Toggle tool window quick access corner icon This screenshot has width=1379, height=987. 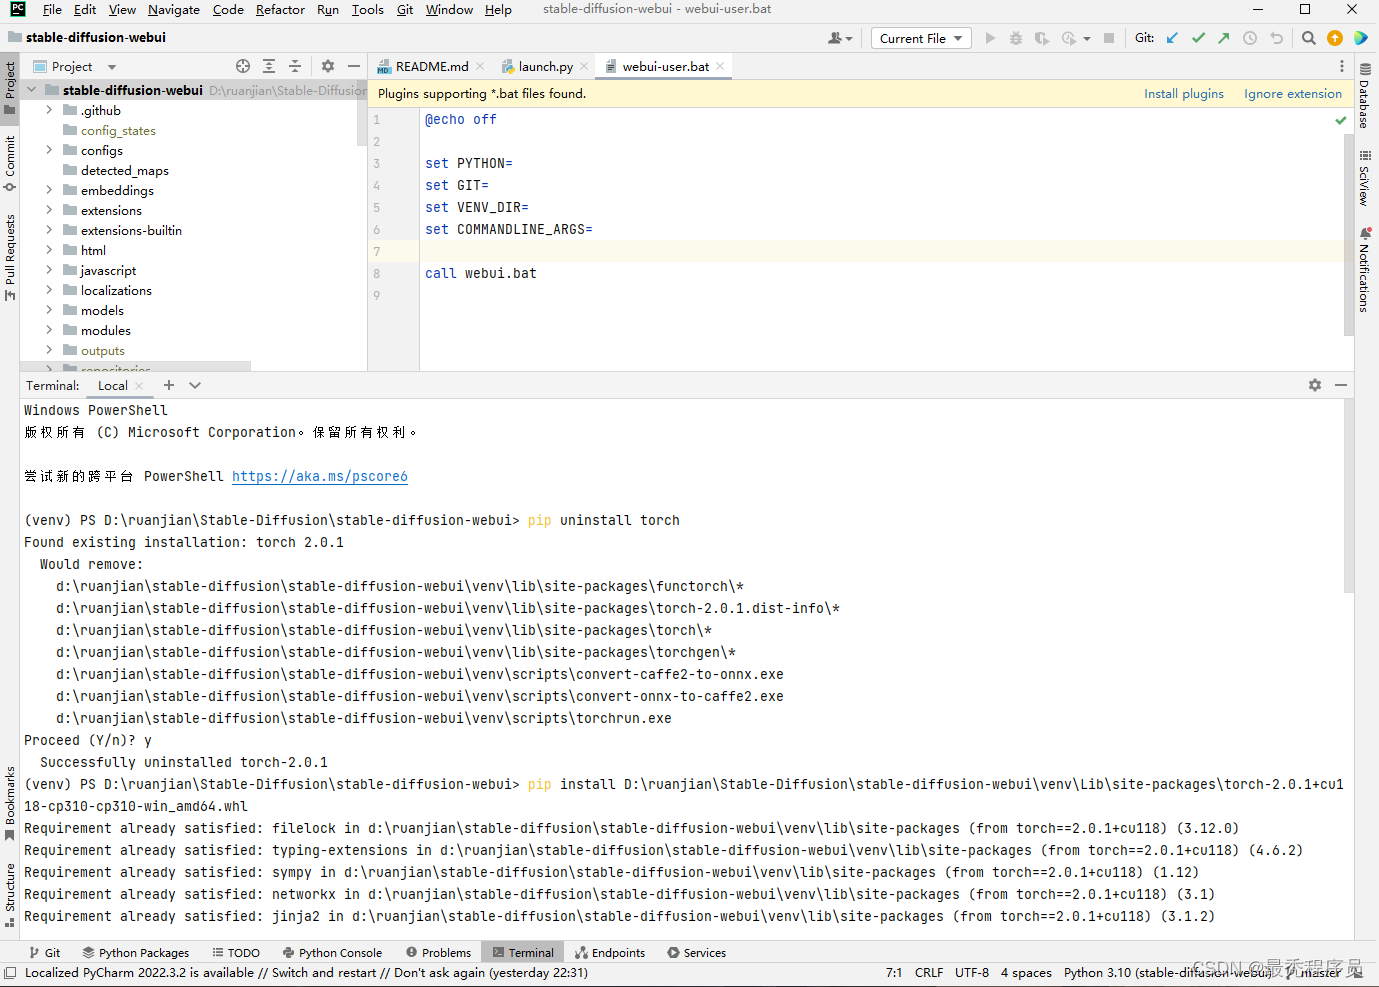click(10, 972)
